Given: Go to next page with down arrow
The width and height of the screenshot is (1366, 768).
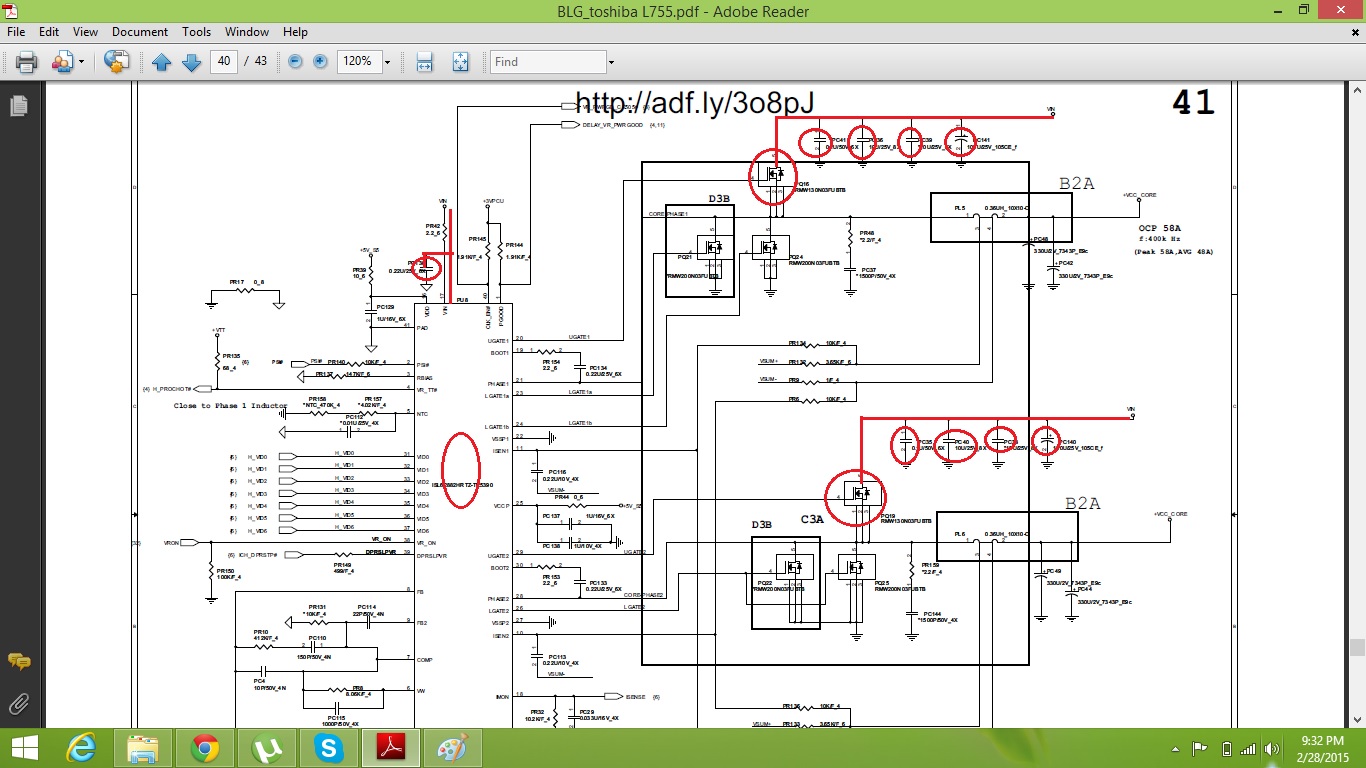Looking at the screenshot, I should click(191, 62).
